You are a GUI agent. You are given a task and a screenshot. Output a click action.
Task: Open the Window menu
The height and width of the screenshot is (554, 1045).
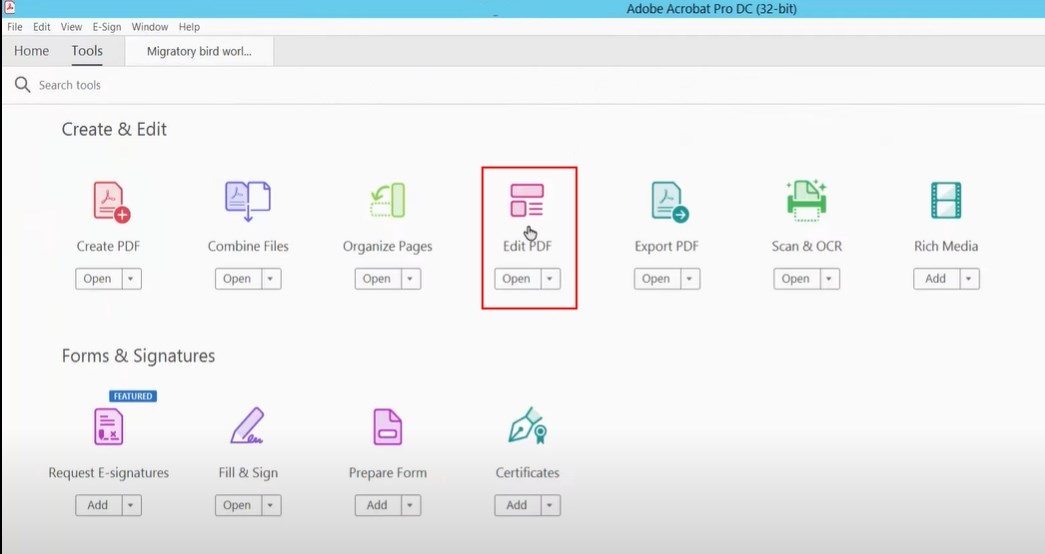(149, 27)
